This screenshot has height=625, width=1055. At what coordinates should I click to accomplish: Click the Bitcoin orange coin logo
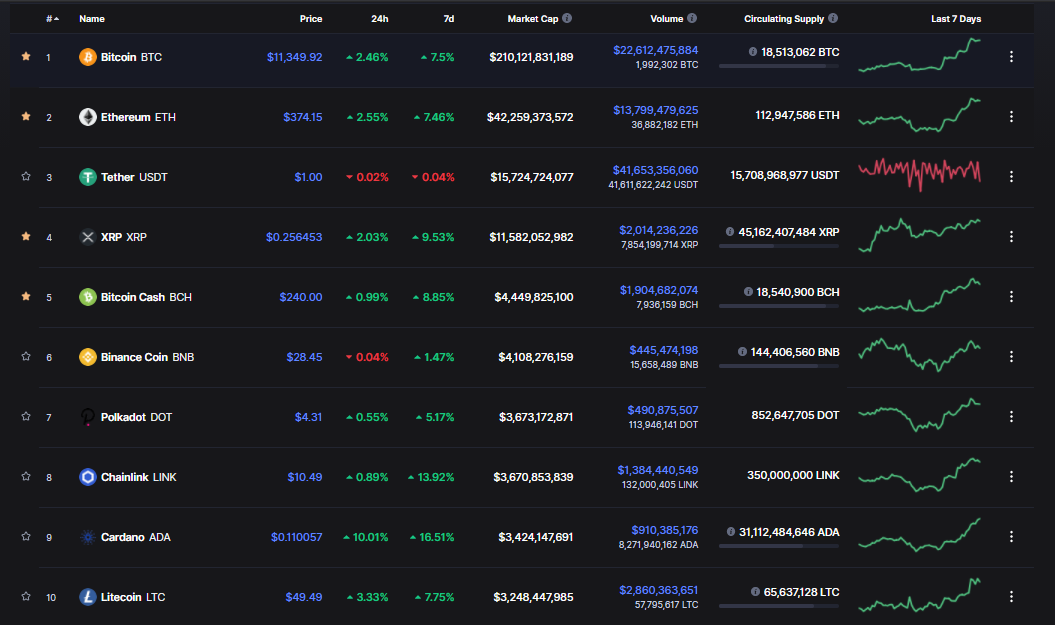click(x=87, y=57)
